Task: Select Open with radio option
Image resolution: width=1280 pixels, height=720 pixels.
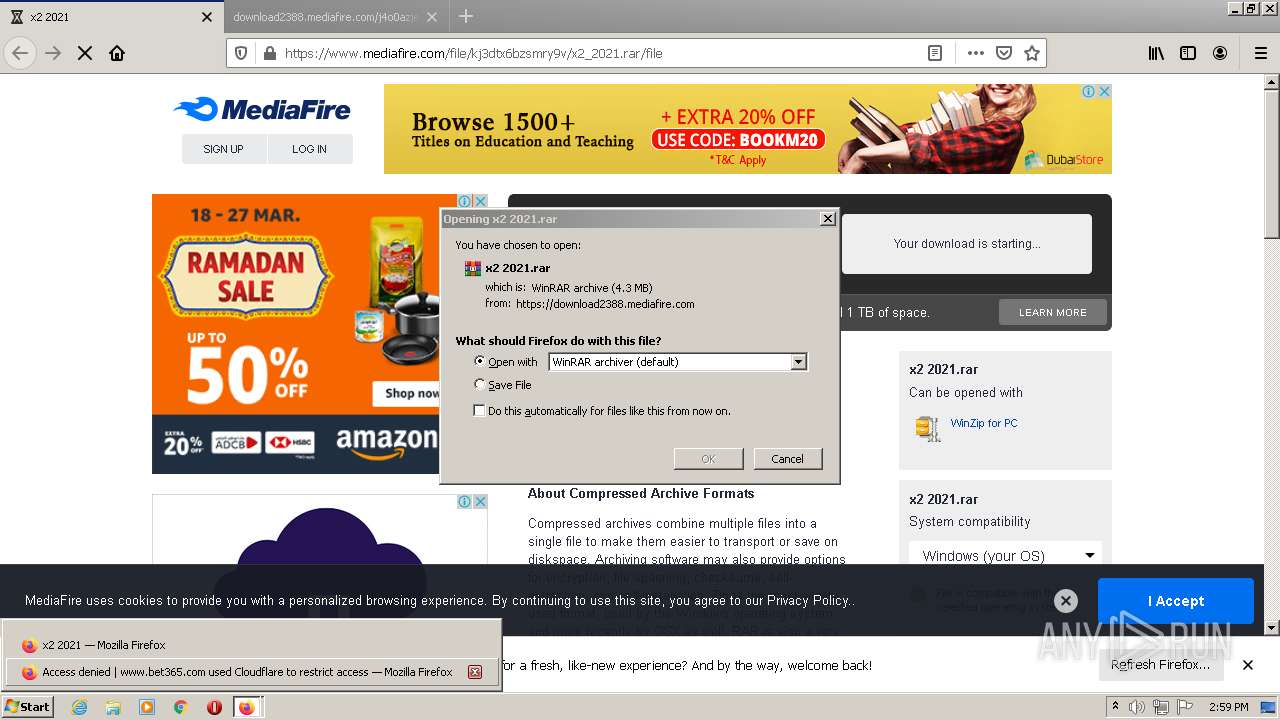Action: point(480,361)
